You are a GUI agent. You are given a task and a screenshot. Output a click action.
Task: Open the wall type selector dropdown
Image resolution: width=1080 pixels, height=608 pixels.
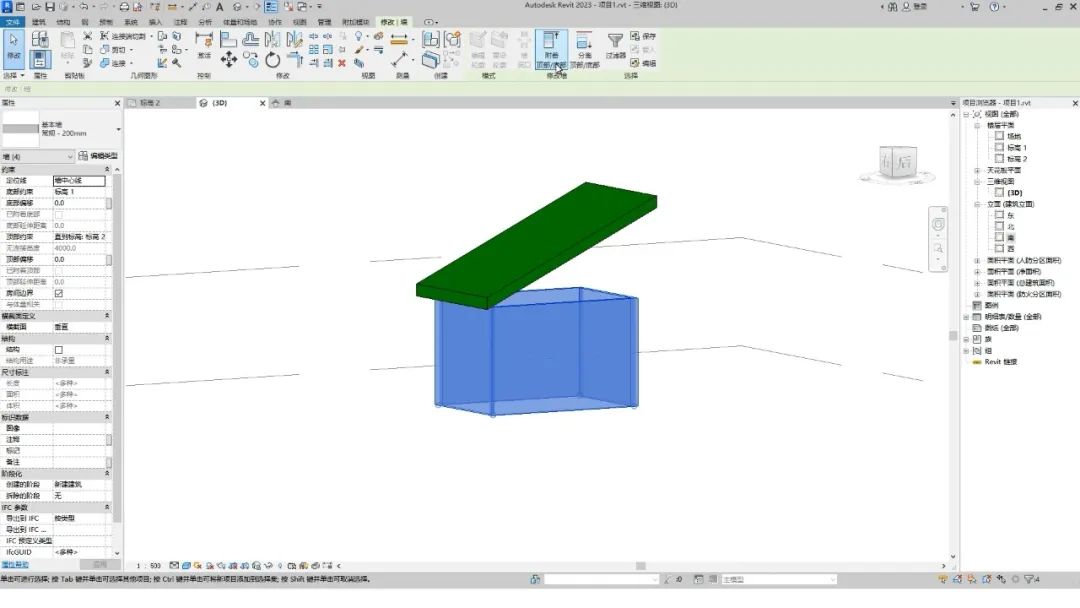pos(118,129)
